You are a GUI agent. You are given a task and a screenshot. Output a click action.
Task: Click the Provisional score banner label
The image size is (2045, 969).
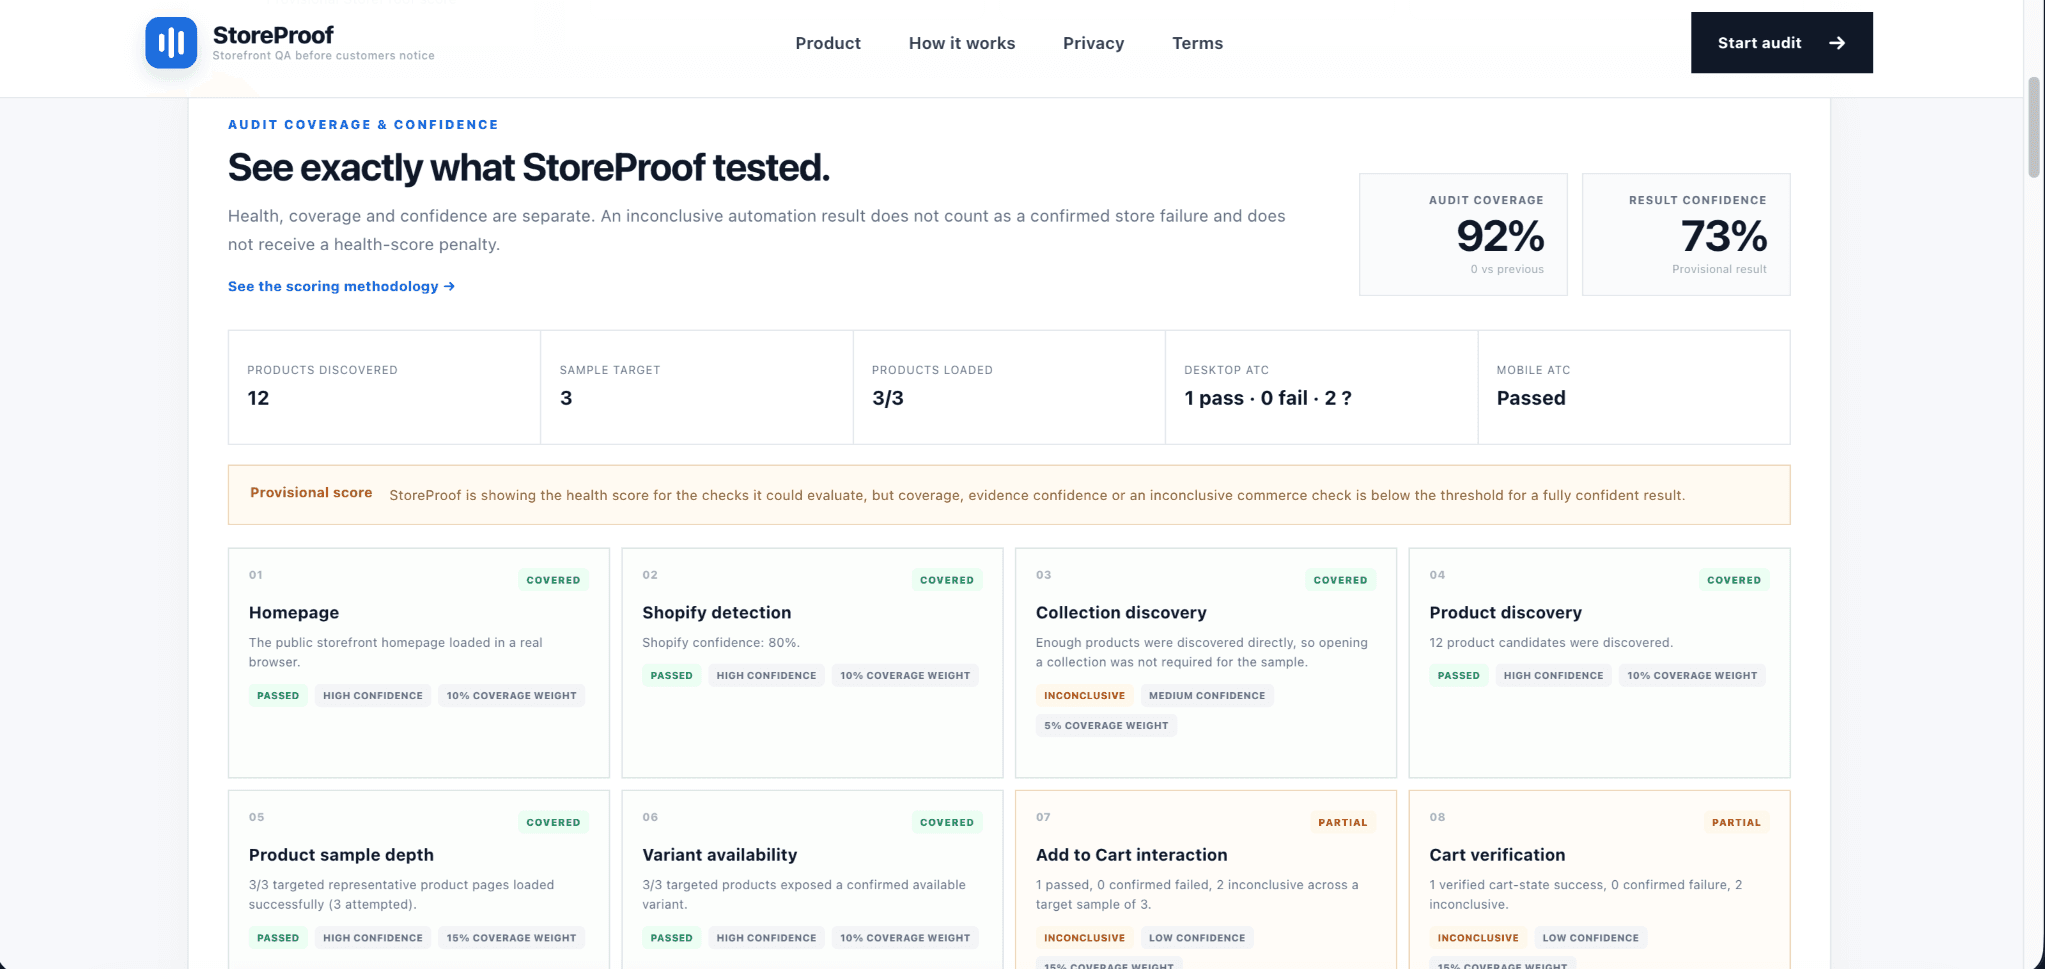point(311,492)
